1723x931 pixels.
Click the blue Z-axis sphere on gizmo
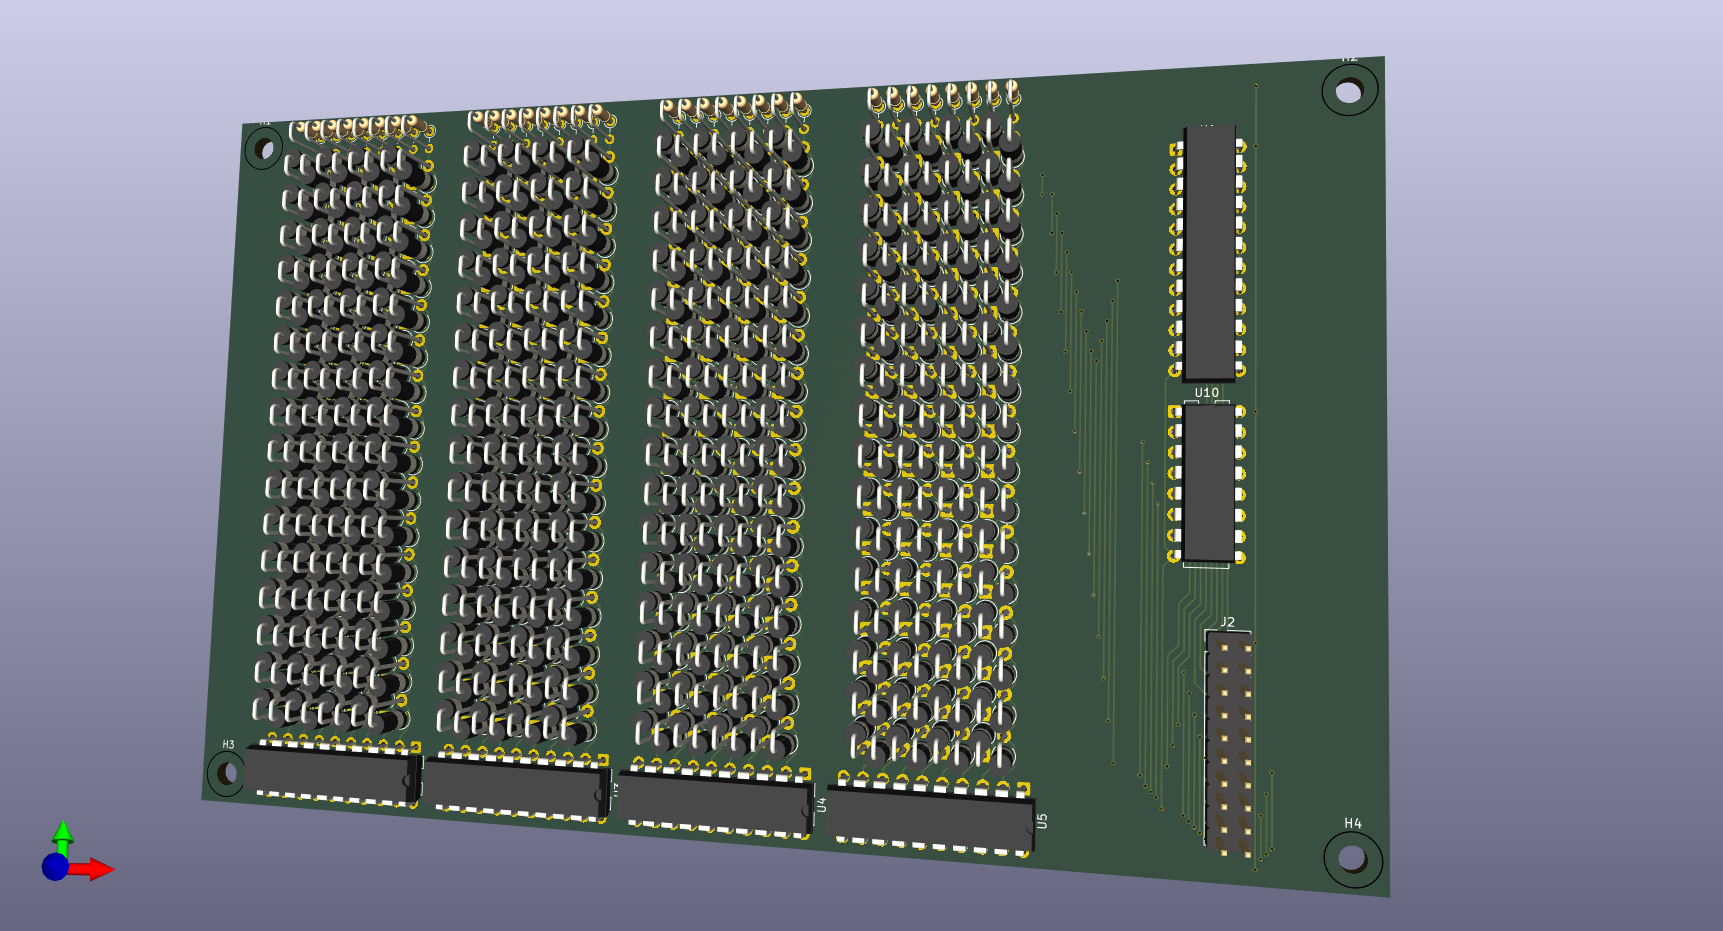(x=55, y=866)
